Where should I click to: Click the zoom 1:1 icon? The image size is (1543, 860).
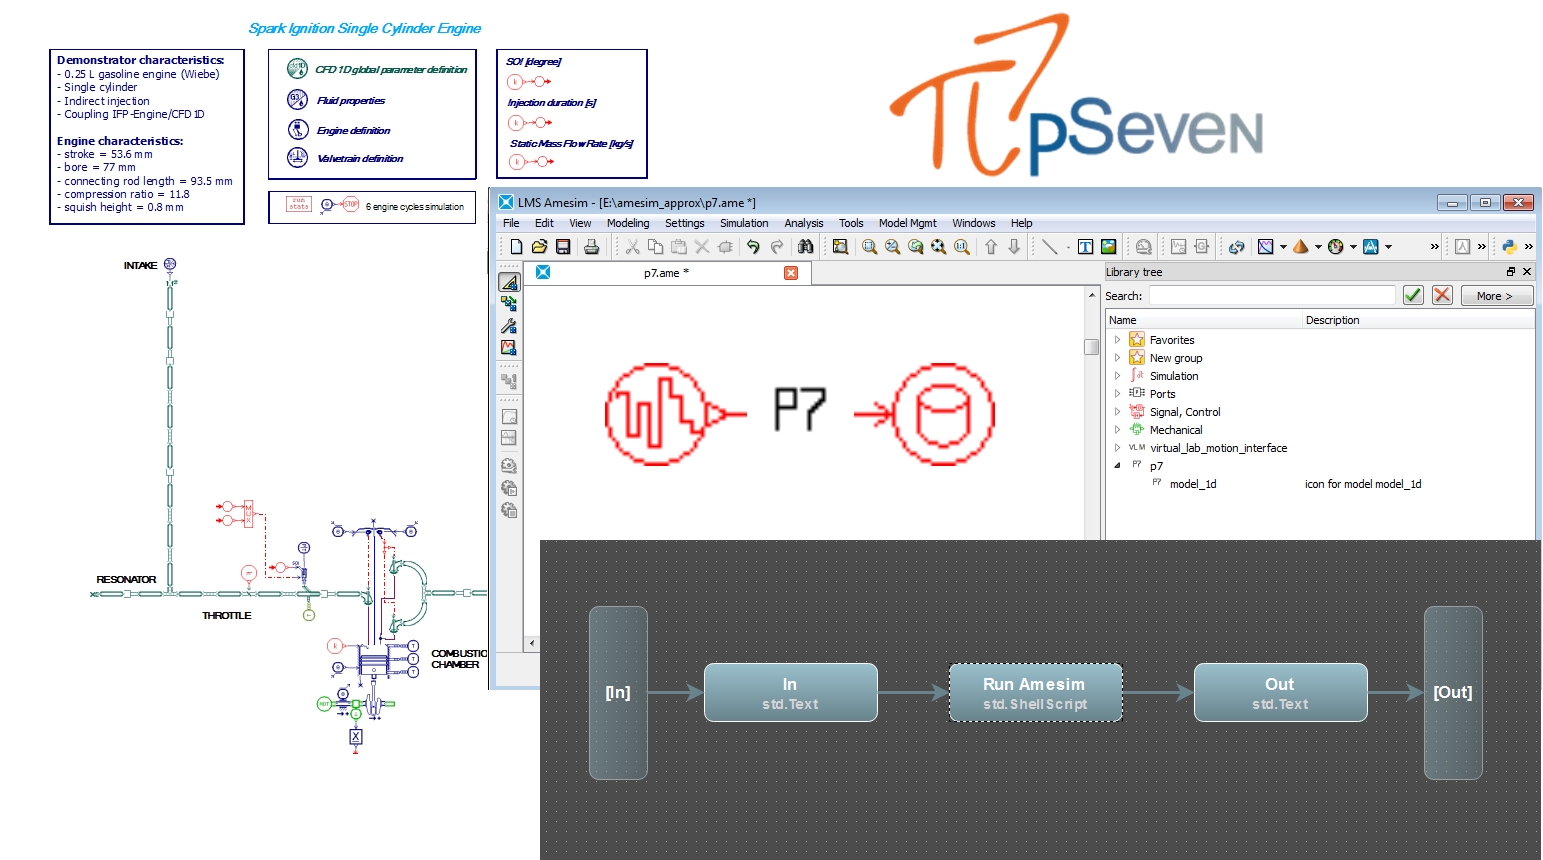961,247
